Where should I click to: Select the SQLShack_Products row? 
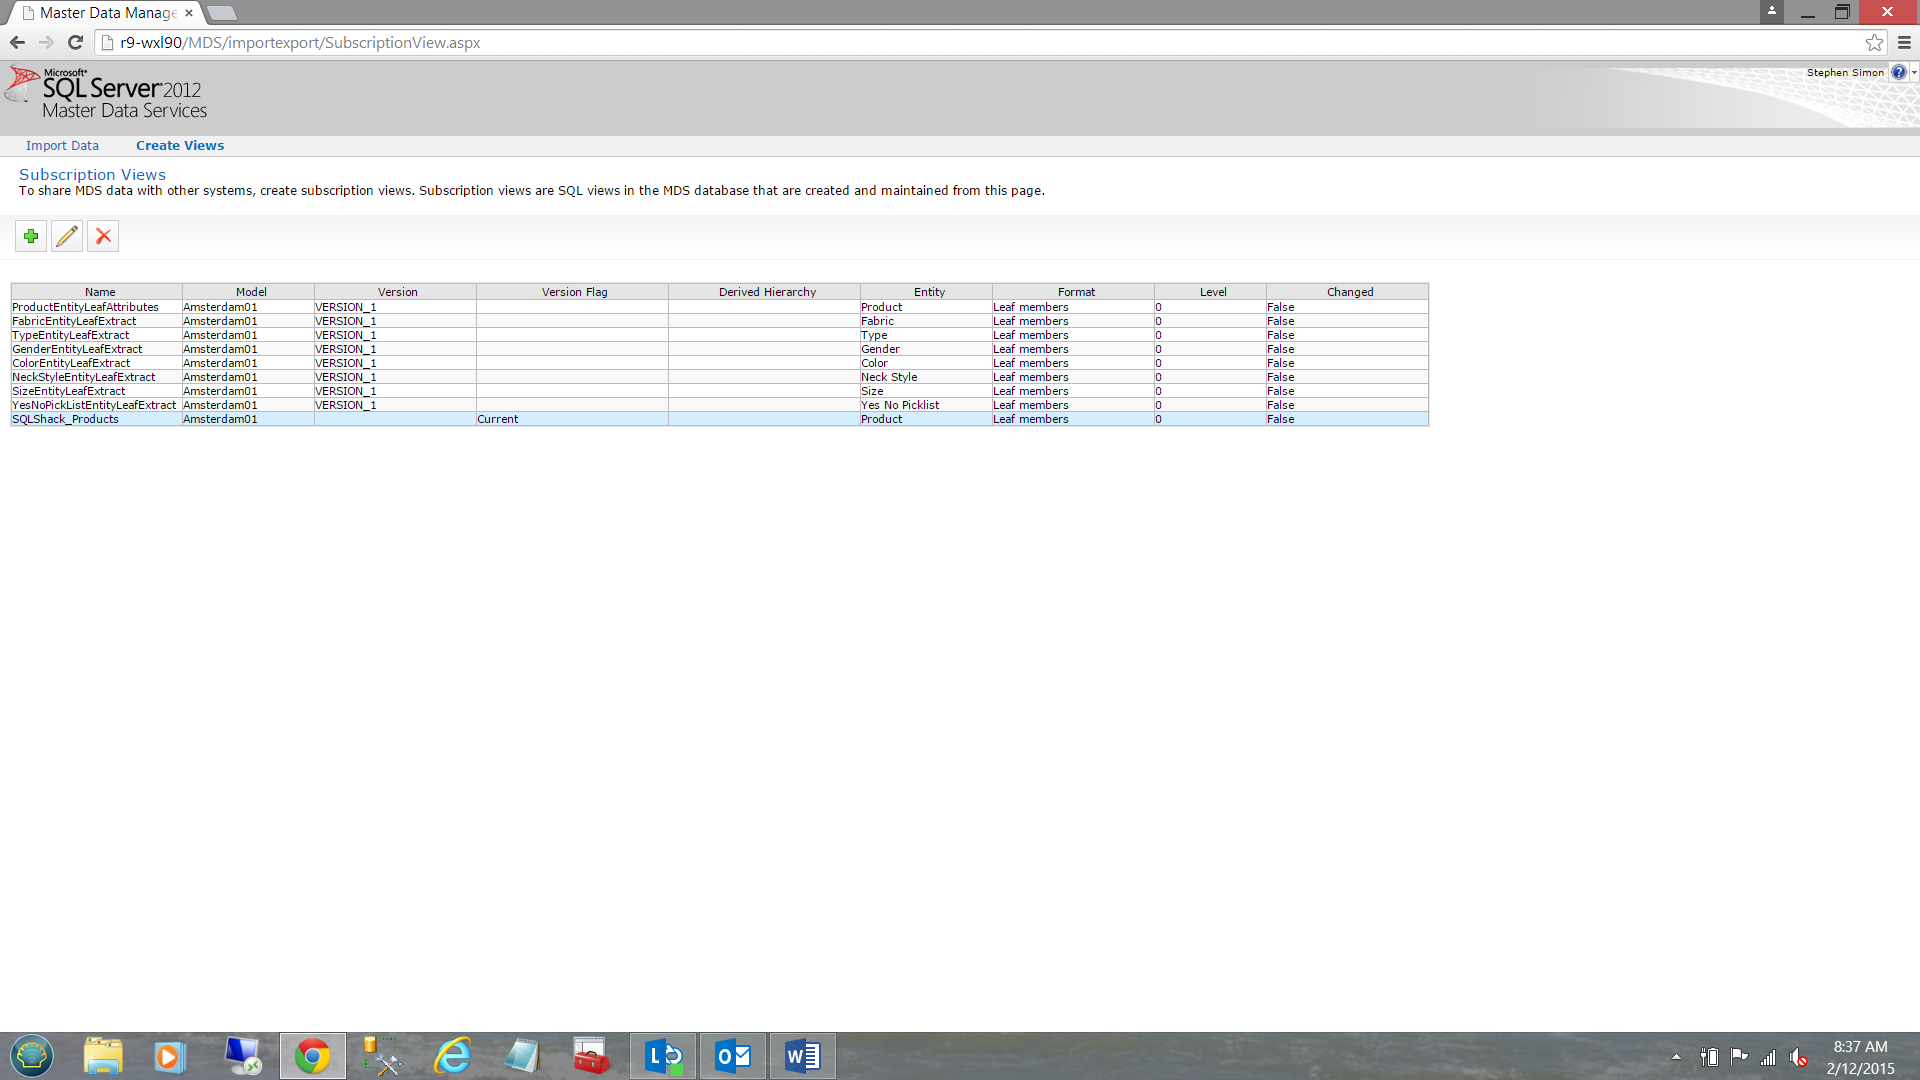pos(66,420)
